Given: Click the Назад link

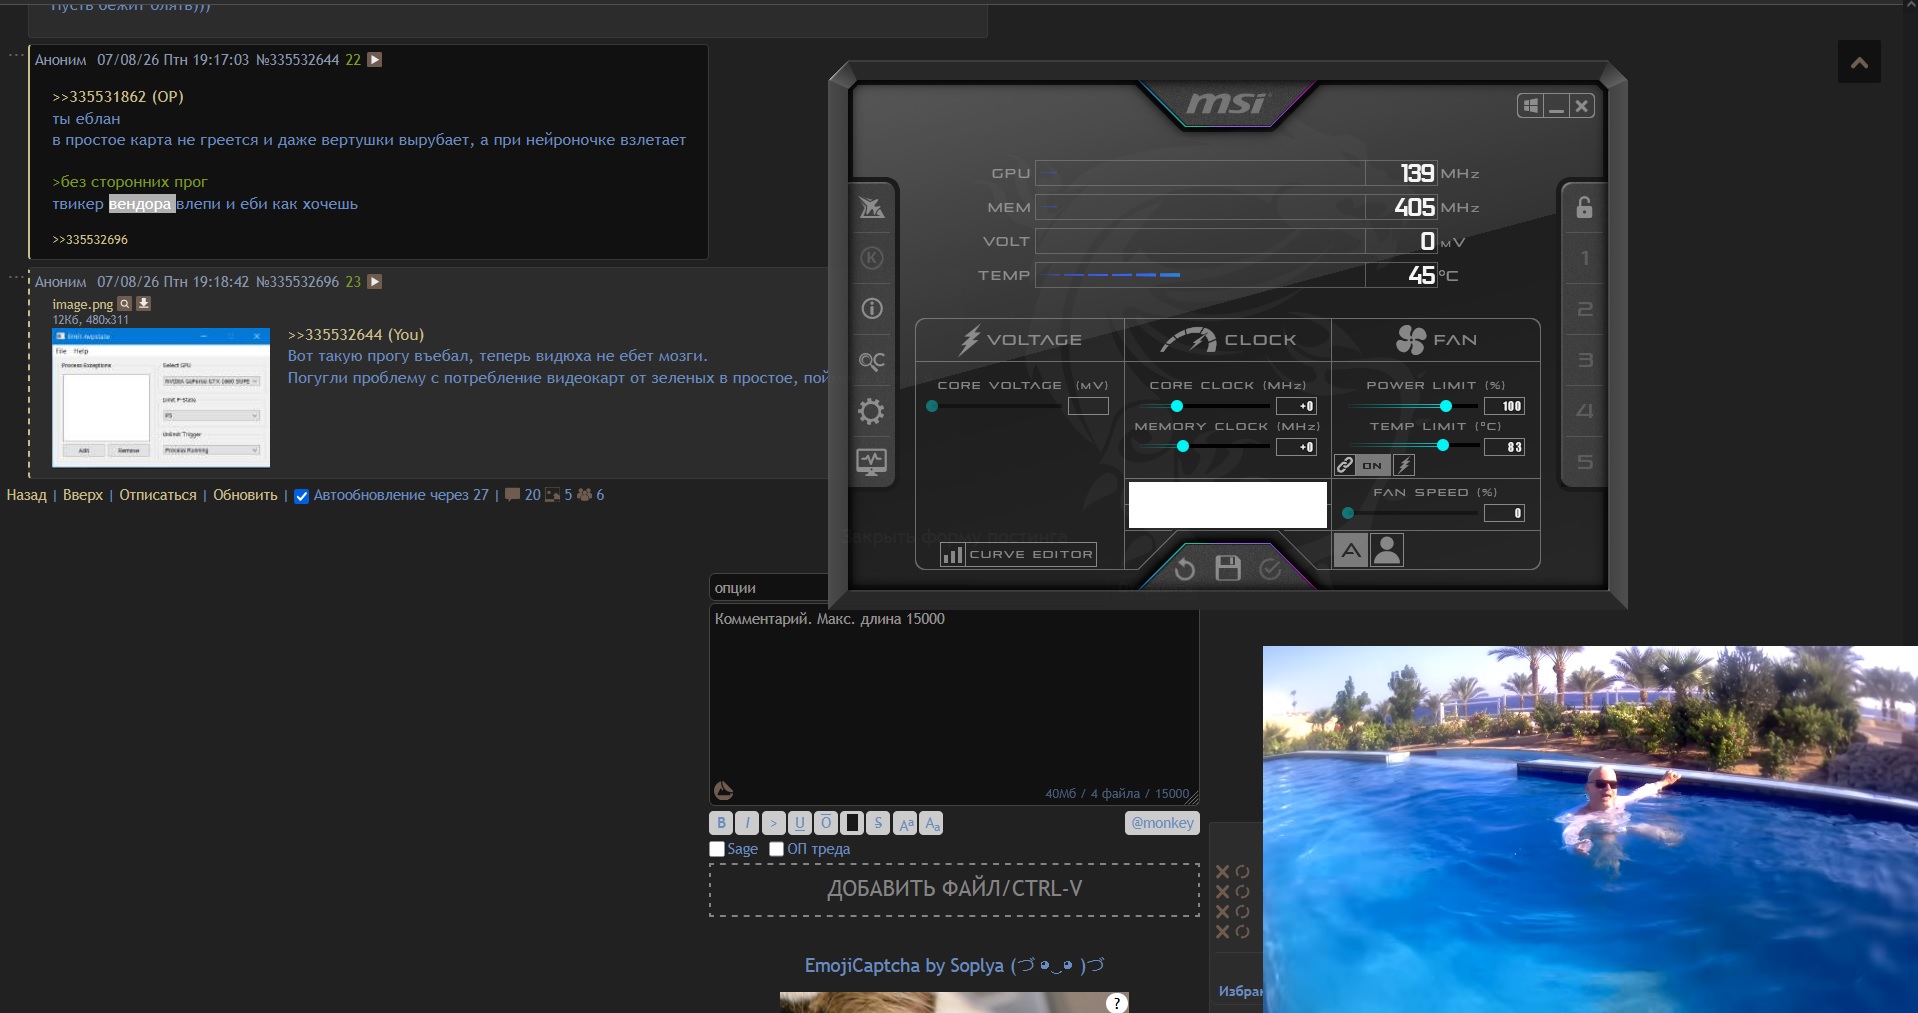Looking at the screenshot, I should pos(26,495).
